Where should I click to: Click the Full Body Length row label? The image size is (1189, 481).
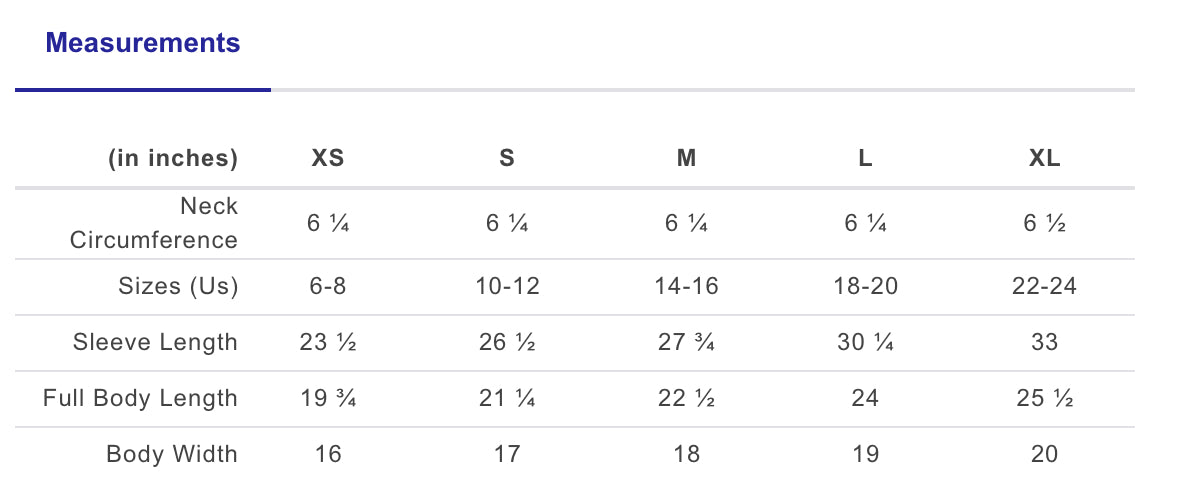(140, 398)
